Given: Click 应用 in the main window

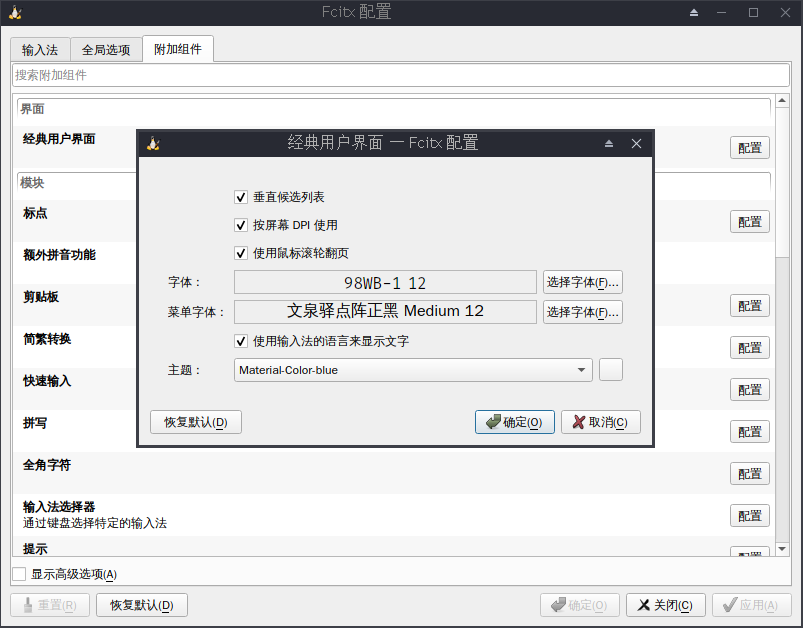Looking at the screenshot, I should click(x=752, y=605).
